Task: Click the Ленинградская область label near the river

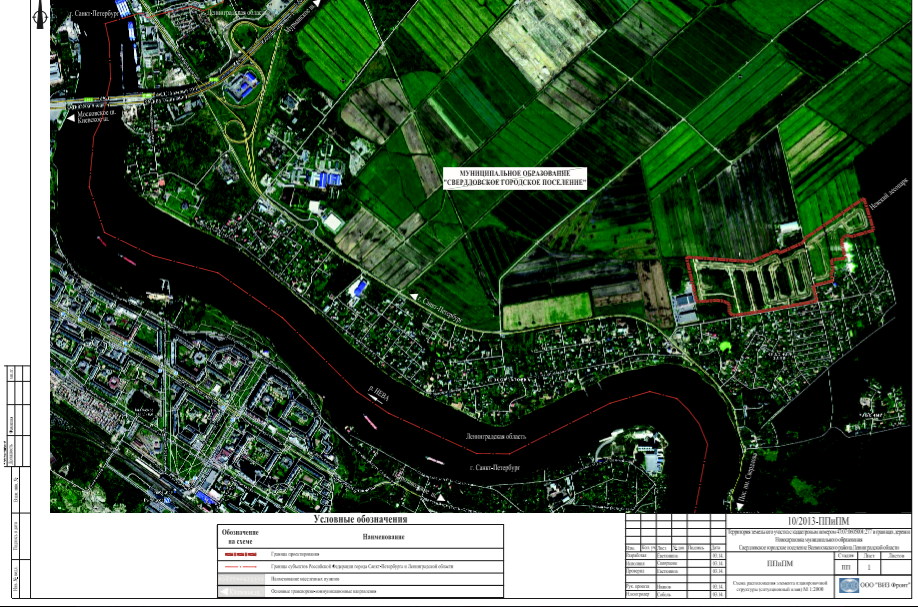Action: pyautogui.click(x=494, y=438)
